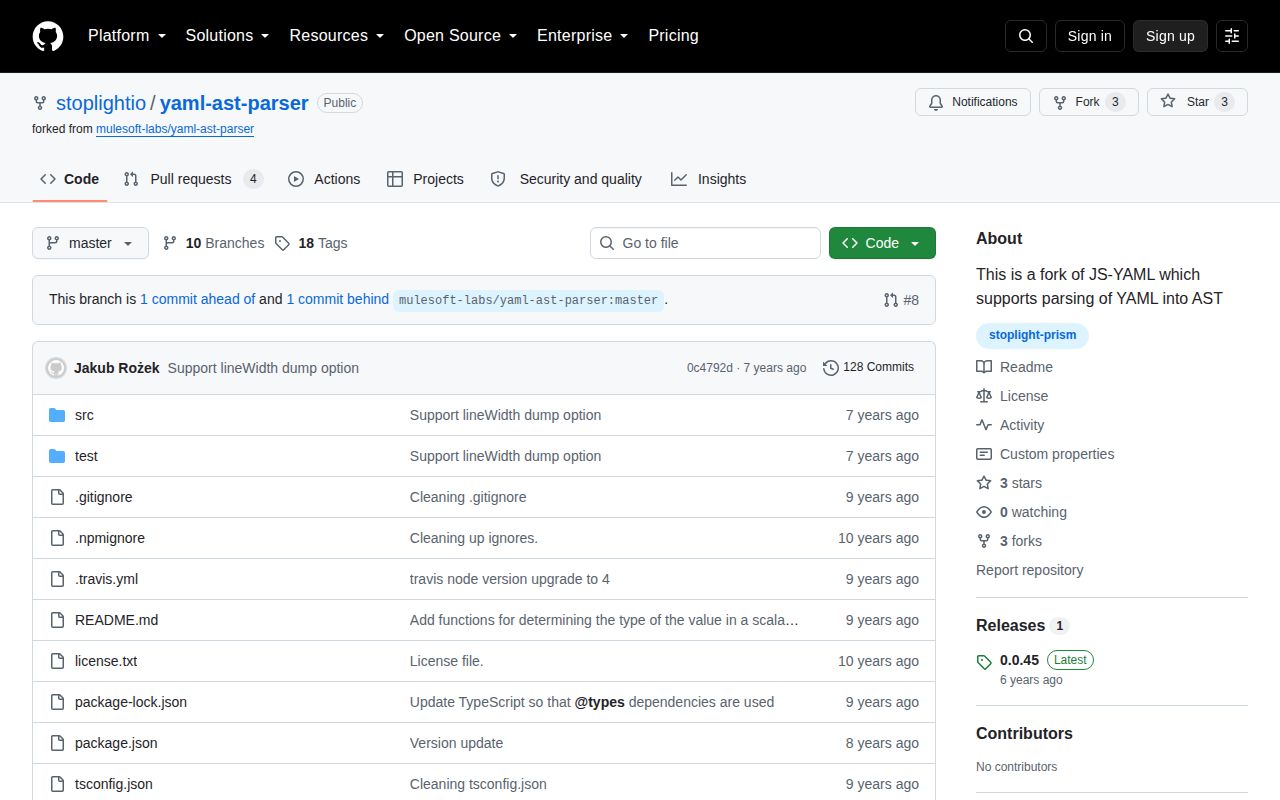Image resolution: width=1280 pixels, height=800 pixels.
Task: Open the master branch selector
Action: (90, 243)
